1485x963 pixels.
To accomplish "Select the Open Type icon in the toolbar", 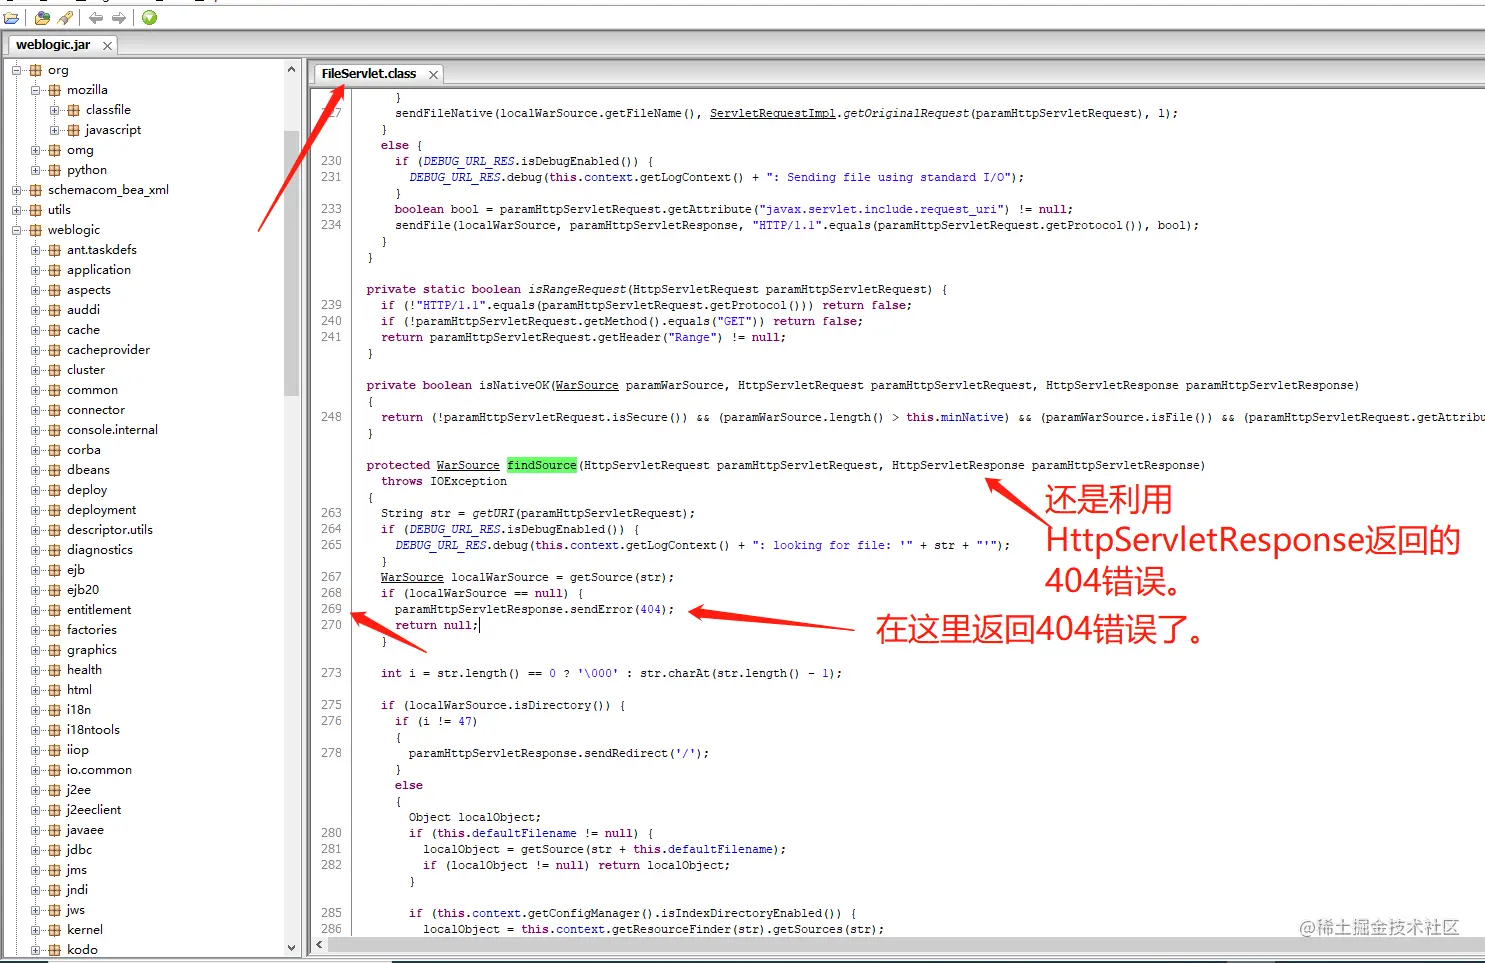I will 41,17.
